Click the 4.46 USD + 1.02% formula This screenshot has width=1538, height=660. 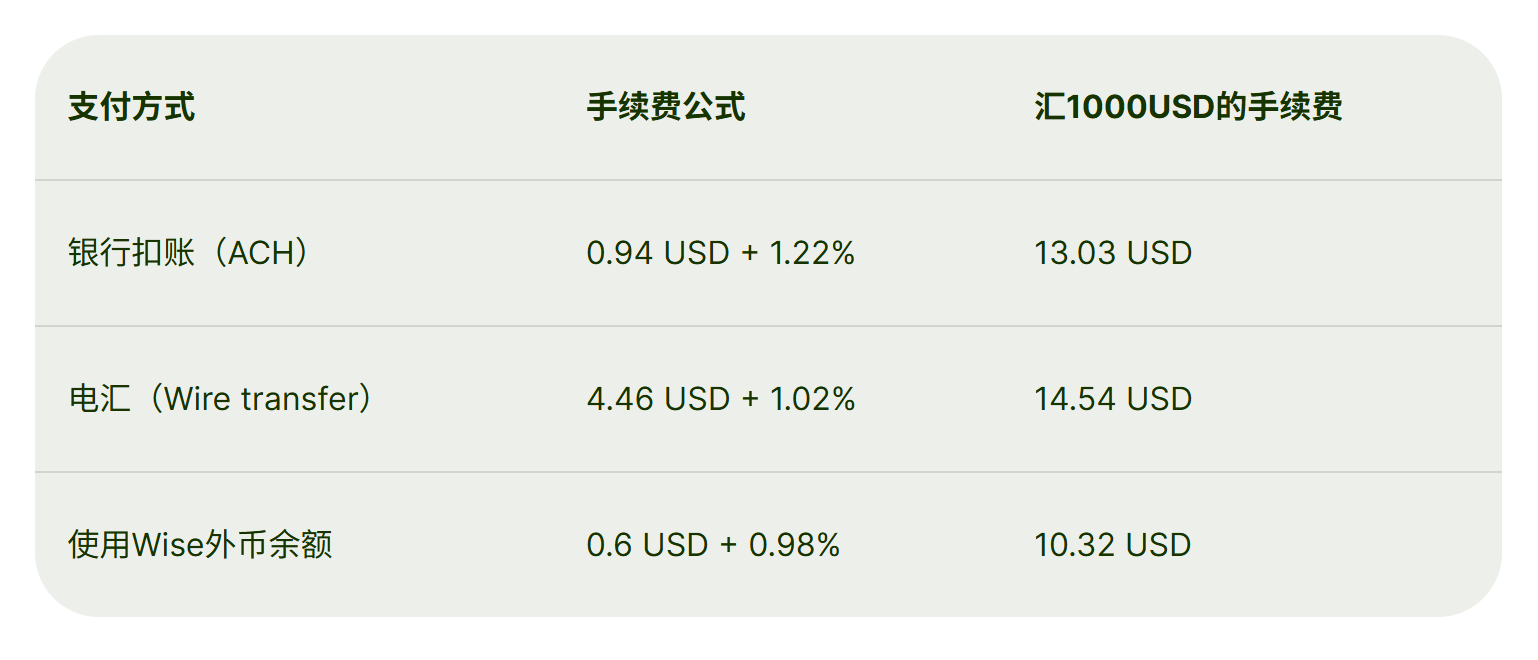coord(721,399)
